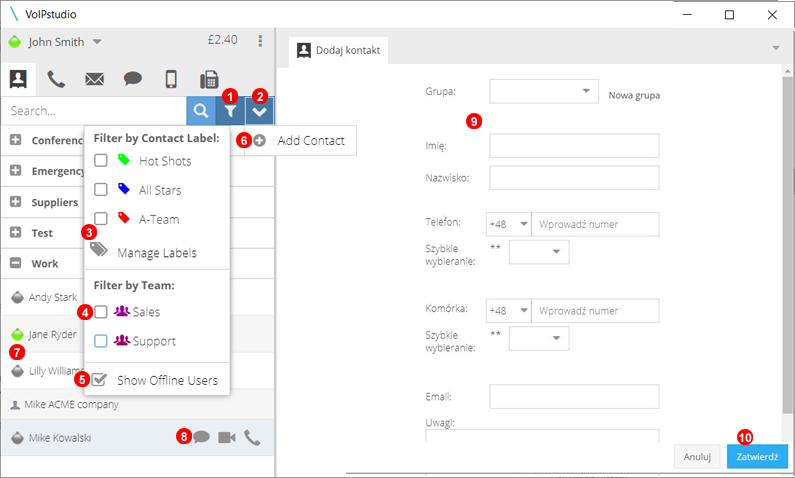Viewport: 795px width, 478px height.
Task: Click the £2.40 balance amount
Action: (222, 40)
